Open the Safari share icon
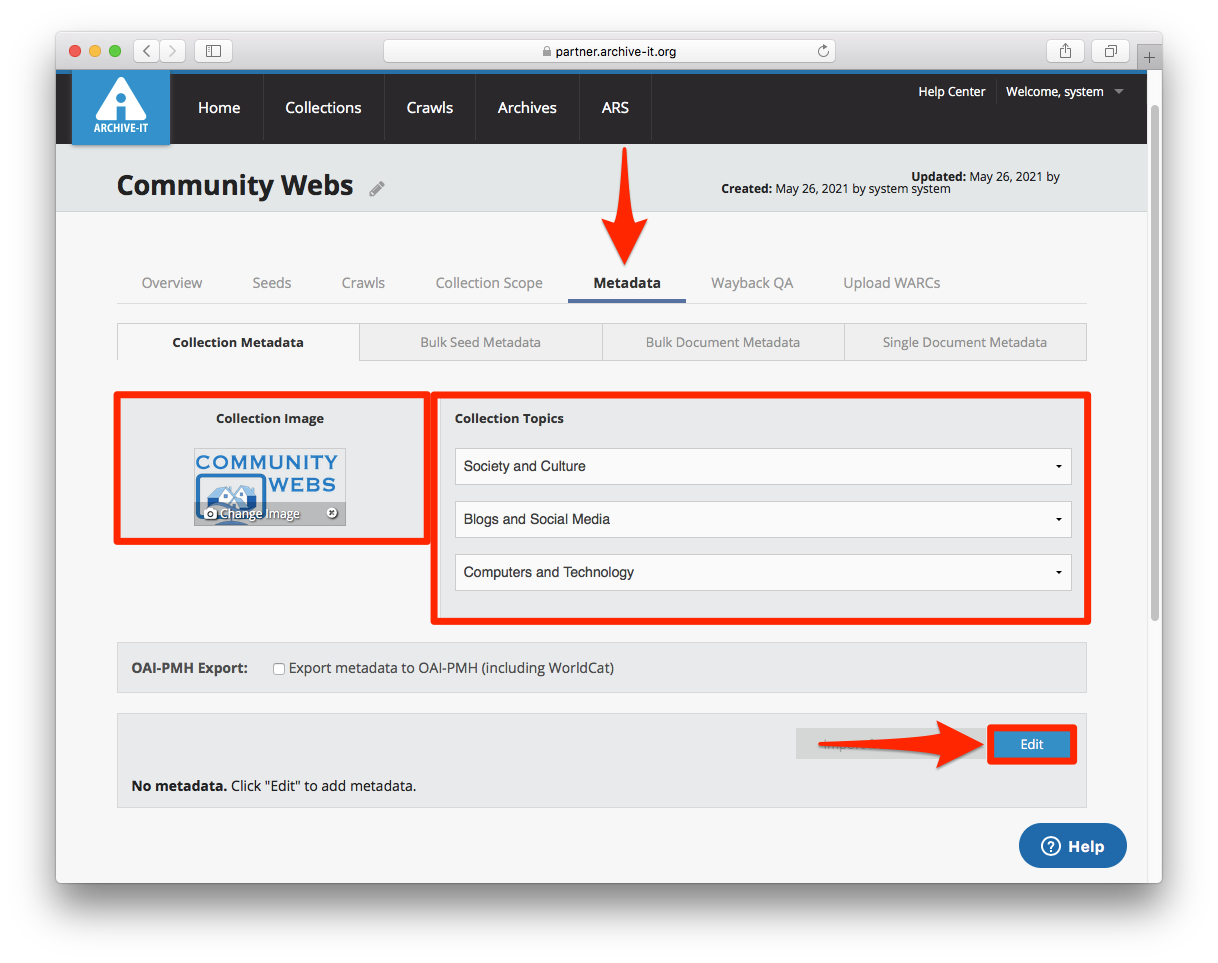This screenshot has height=963, width=1218. tap(1065, 51)
